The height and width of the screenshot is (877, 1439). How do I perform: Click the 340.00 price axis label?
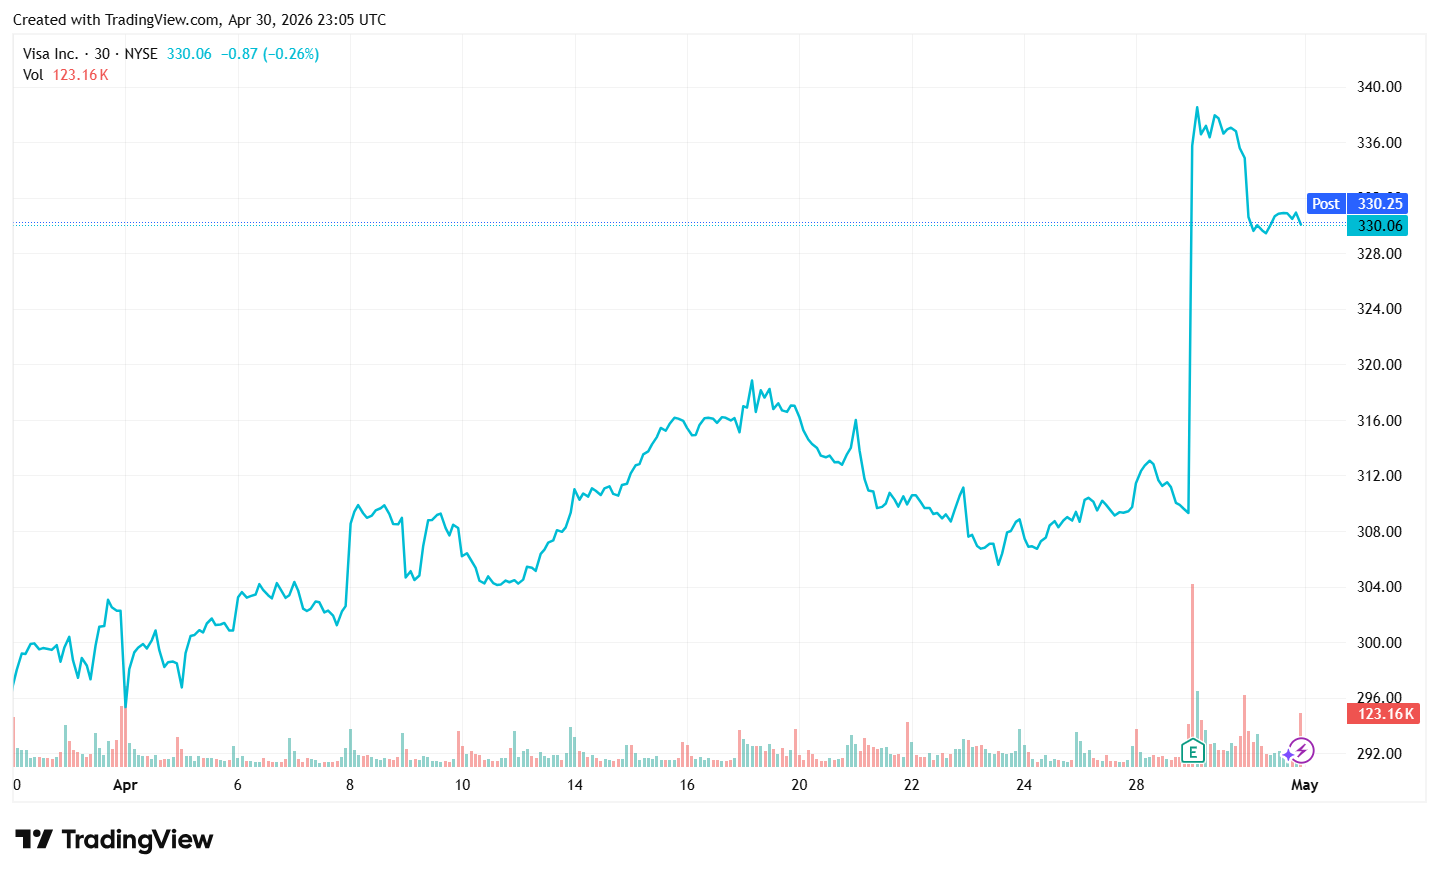[1379, 87]
